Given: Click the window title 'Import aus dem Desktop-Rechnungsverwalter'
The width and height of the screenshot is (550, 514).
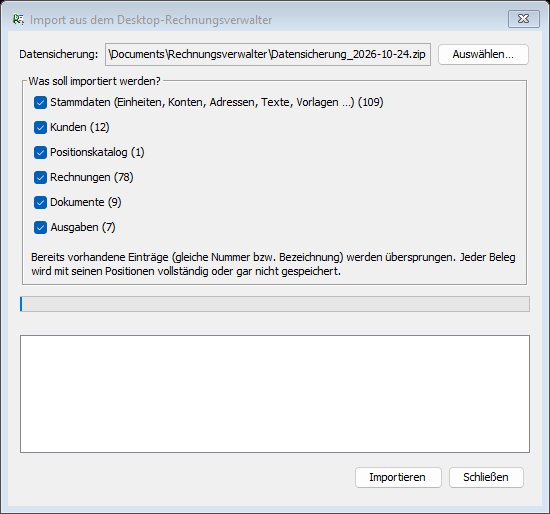Looking at the screenshot, I should coord(151,20).
